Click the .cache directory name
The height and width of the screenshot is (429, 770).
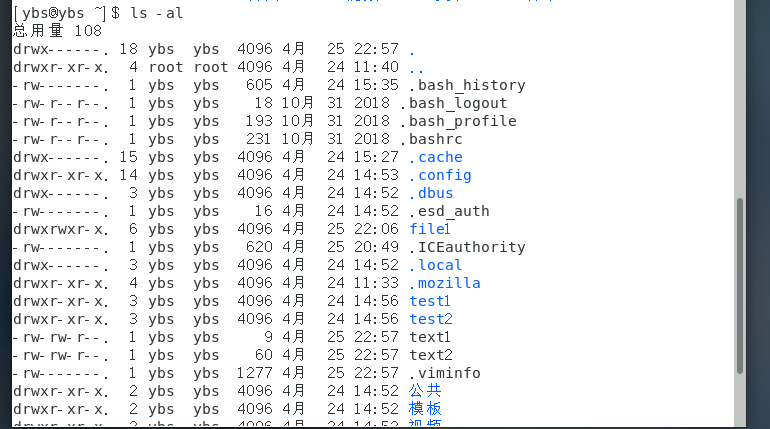pos(435,157)
